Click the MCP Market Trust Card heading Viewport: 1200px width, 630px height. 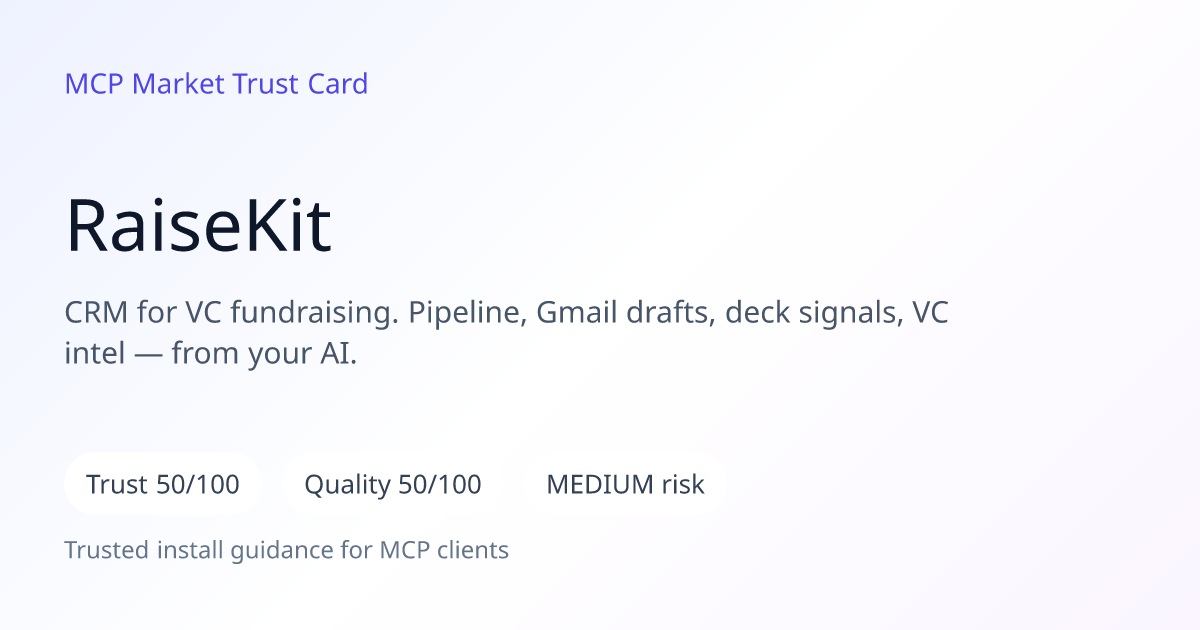click(216, 84)
